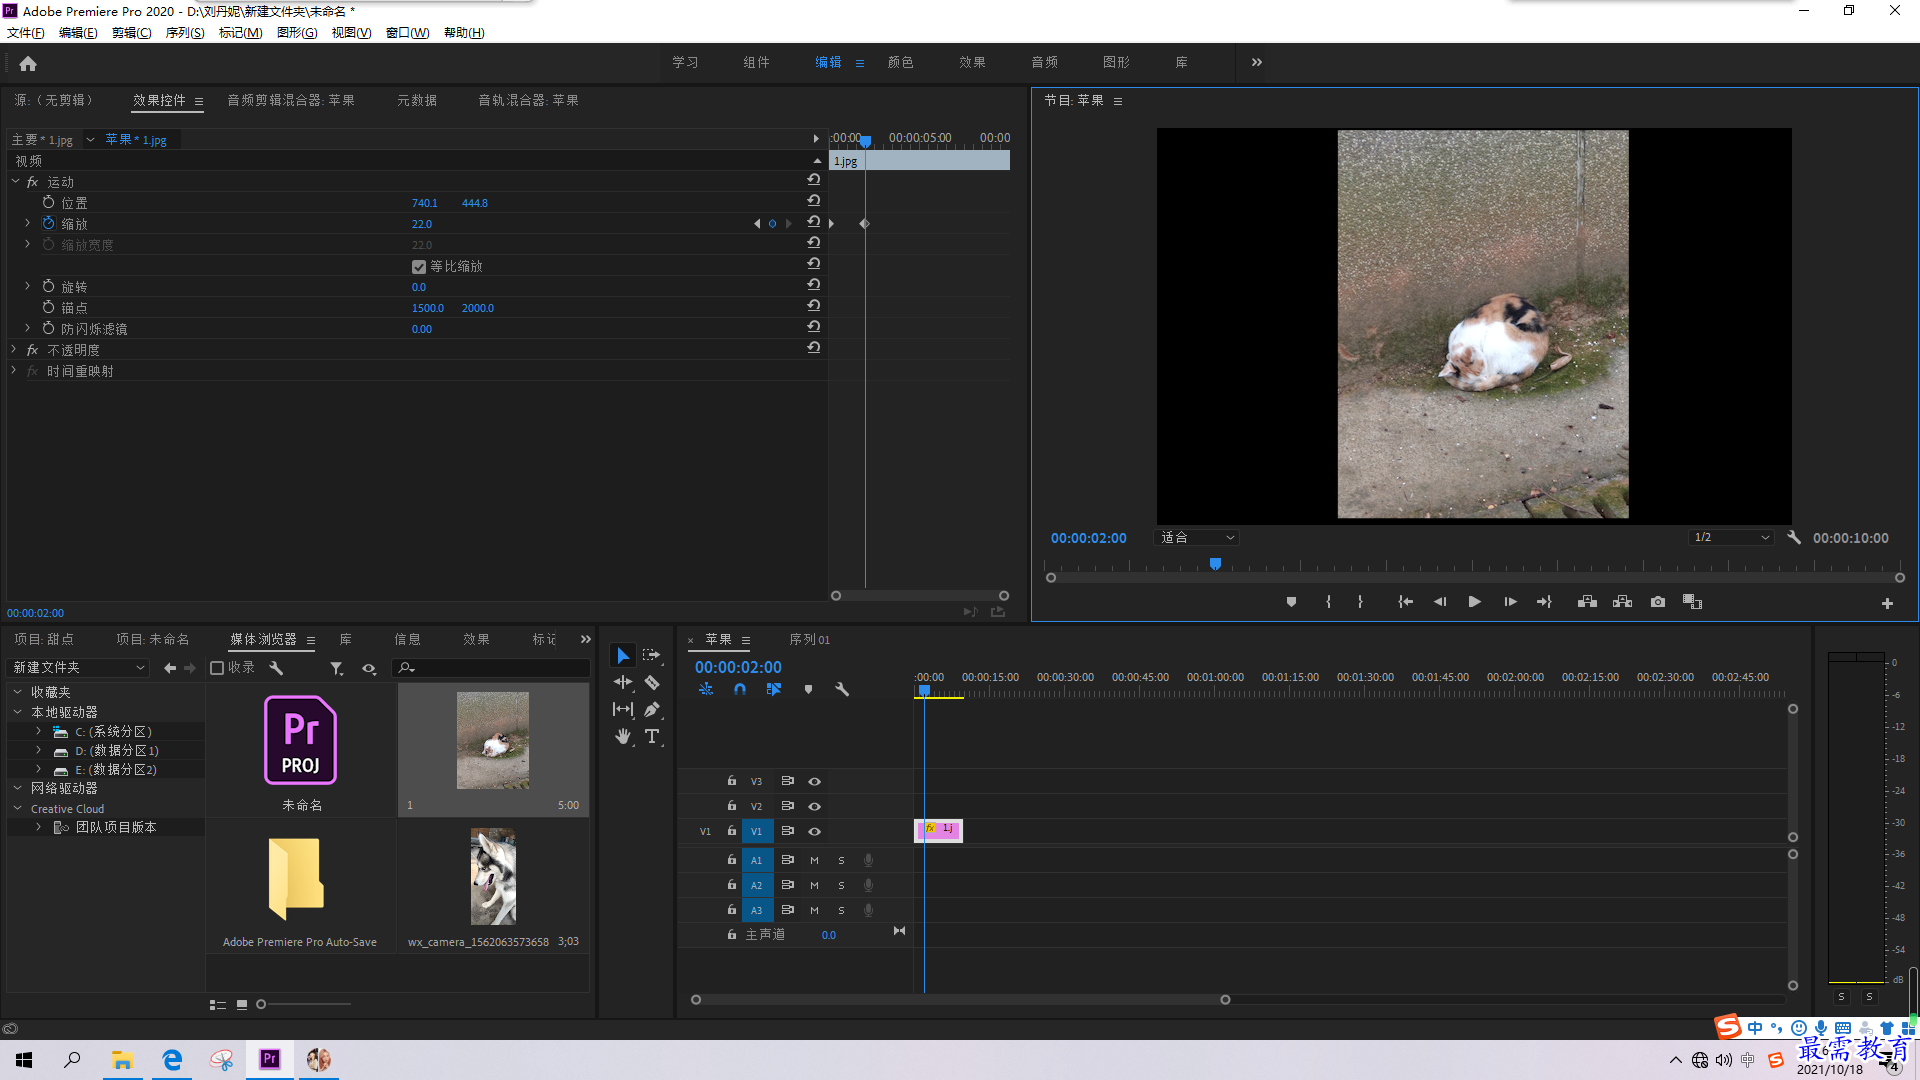Play the program monitor
The image size is (1920, 1080).
(x=1474, y=602)
